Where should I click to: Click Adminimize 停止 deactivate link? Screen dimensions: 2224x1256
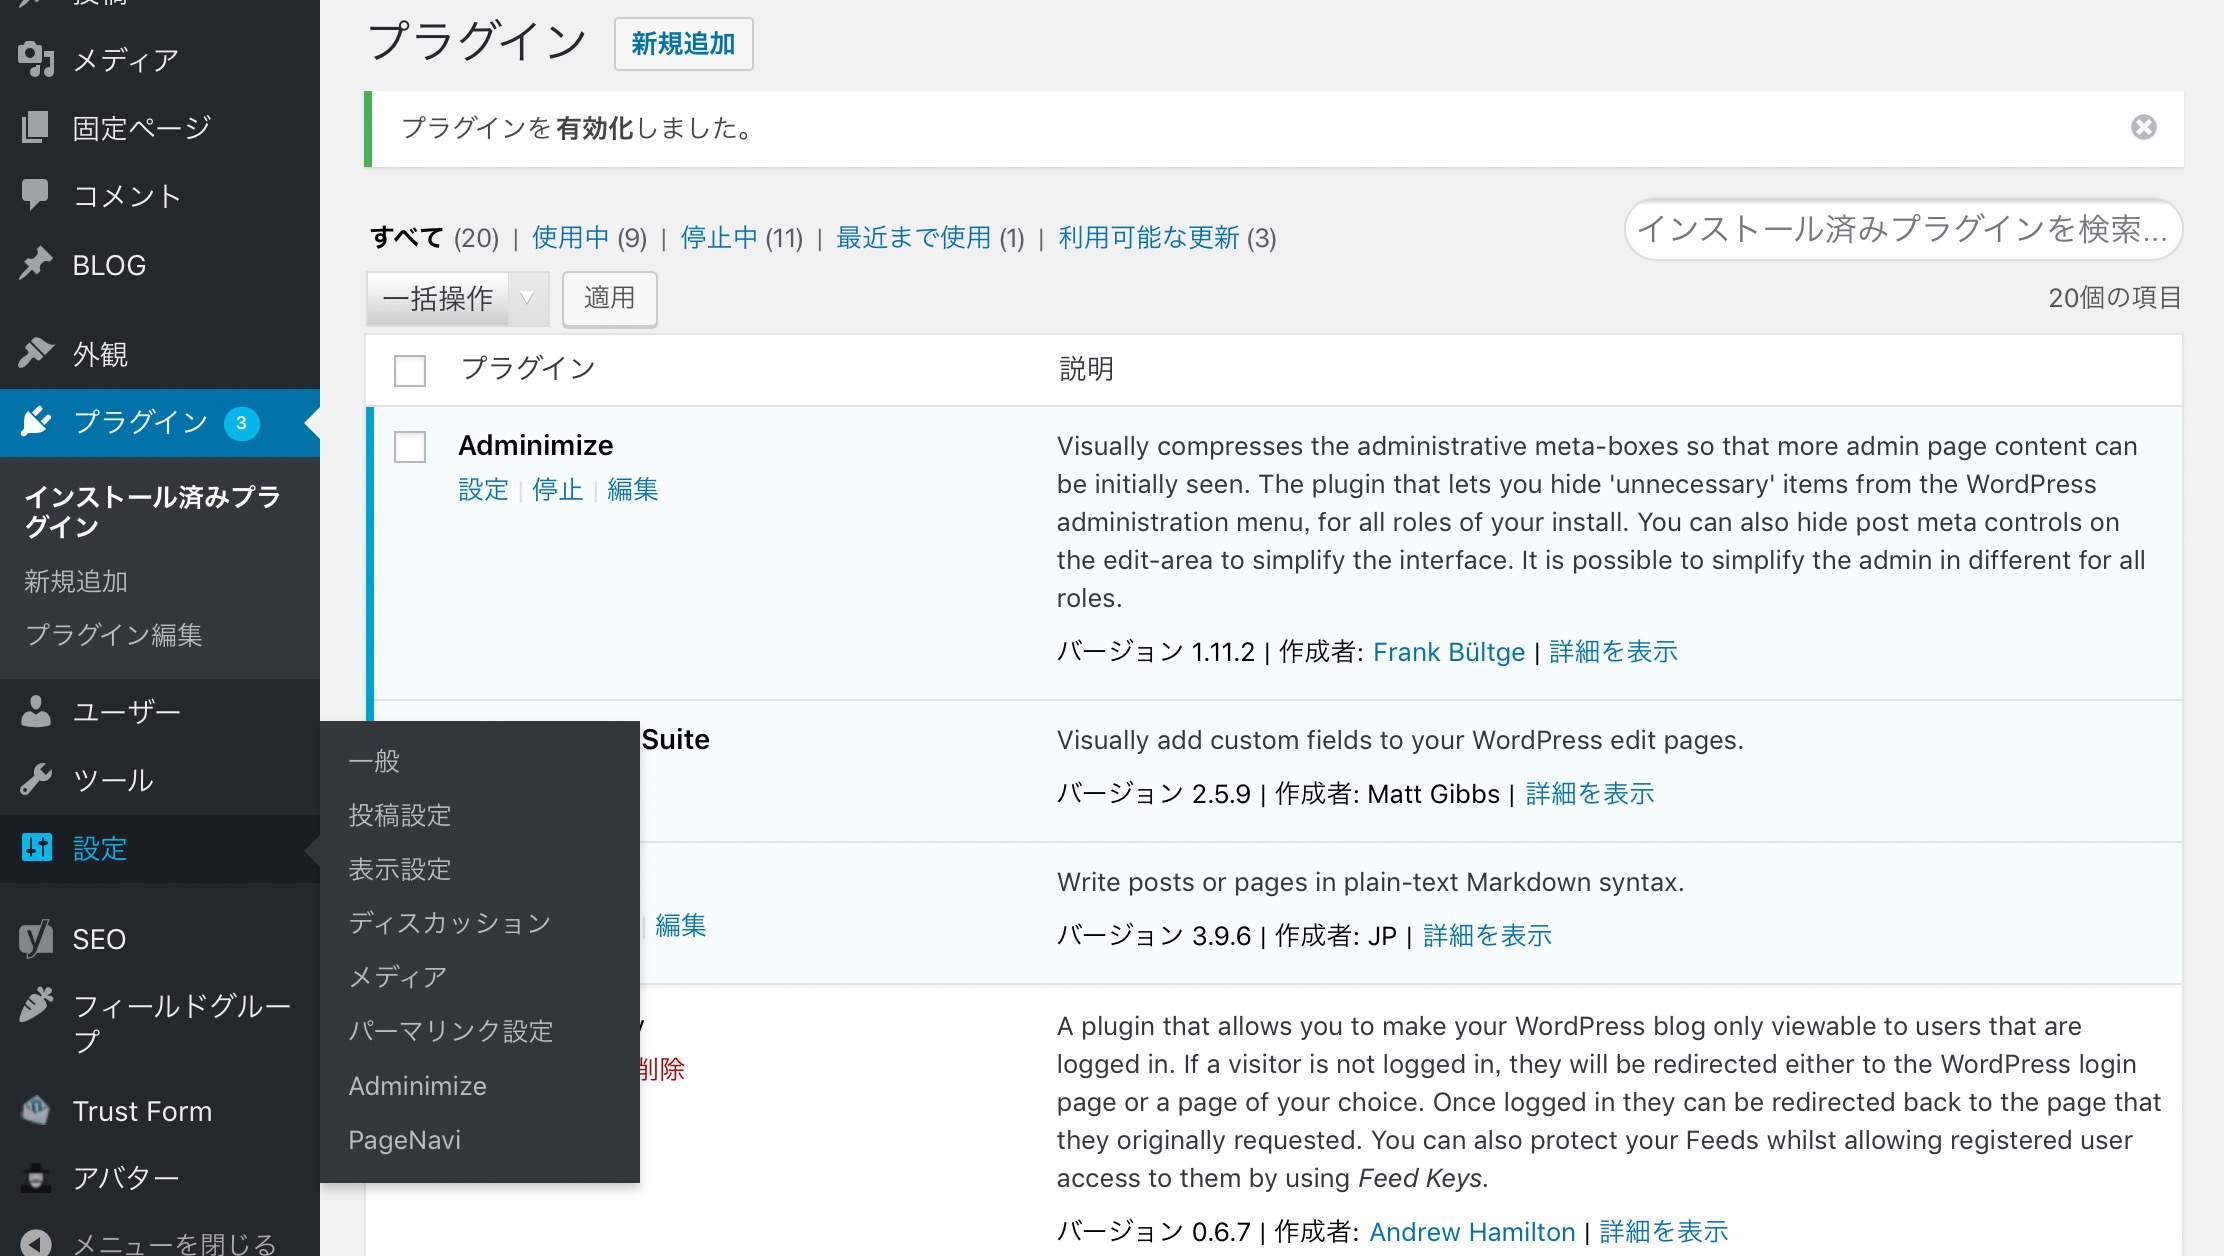[x=558, y=489]
